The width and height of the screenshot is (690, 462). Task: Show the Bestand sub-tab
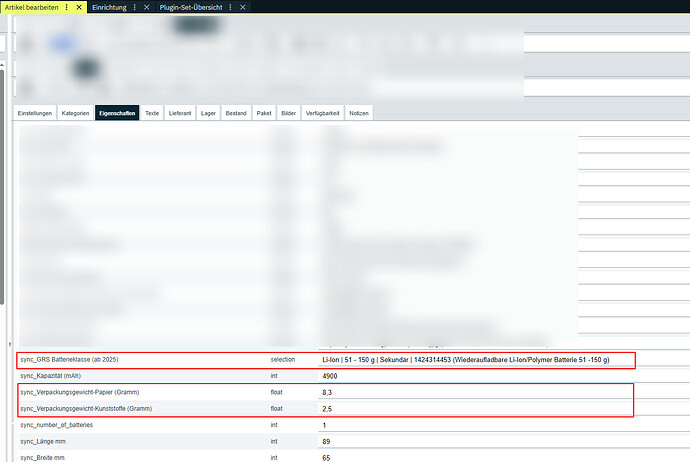236,114
